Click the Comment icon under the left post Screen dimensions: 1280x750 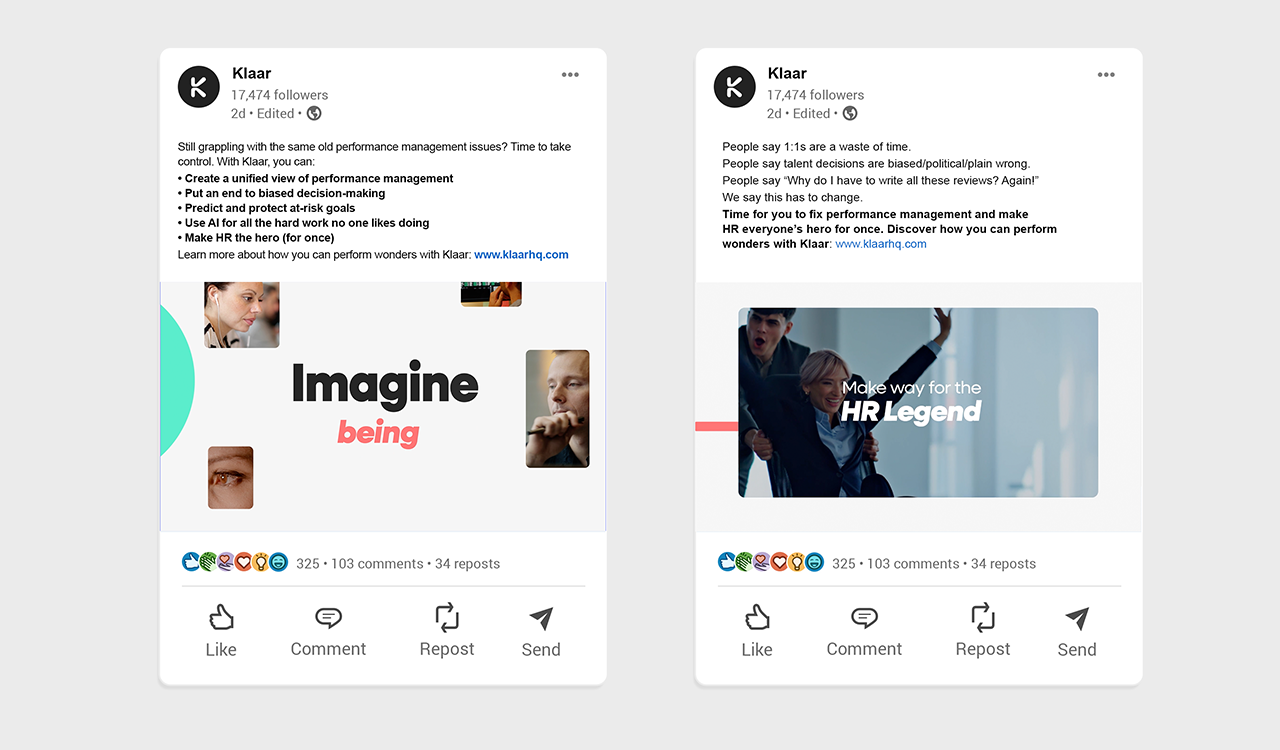click(x=328, y=617)
